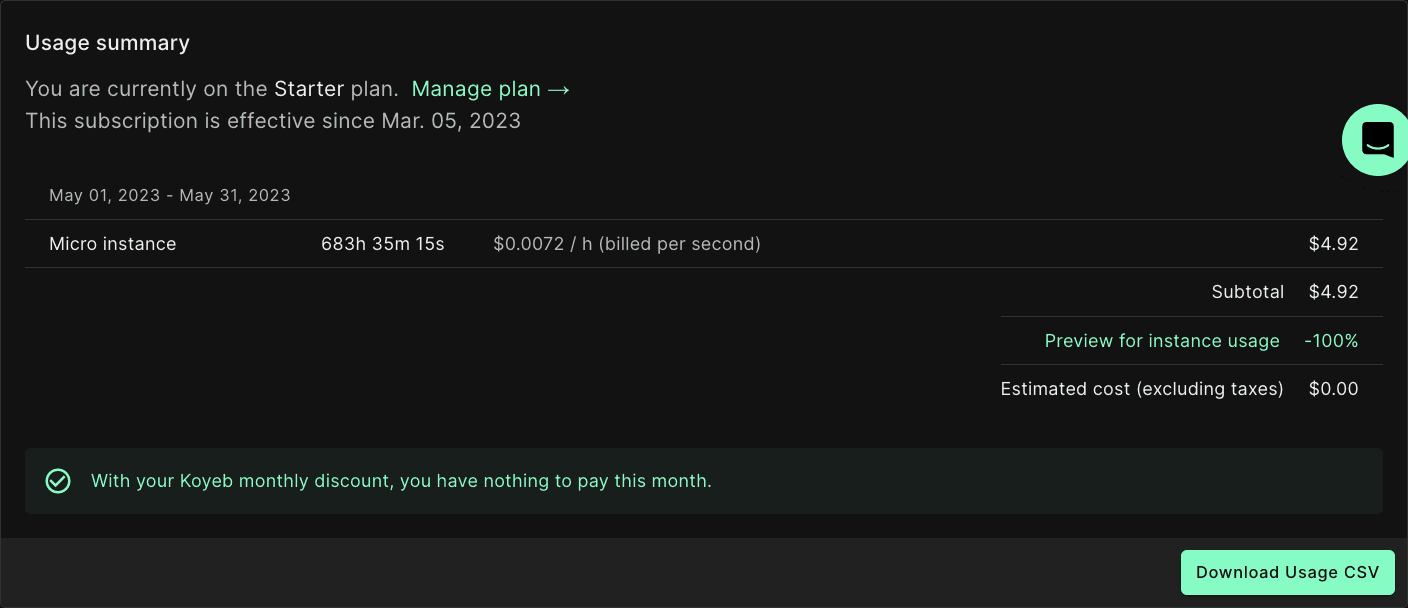Viewport: 1408px width, 608px height.
Task: Click the green checkmark icon in discount notice
Action: tap(58, 481)
